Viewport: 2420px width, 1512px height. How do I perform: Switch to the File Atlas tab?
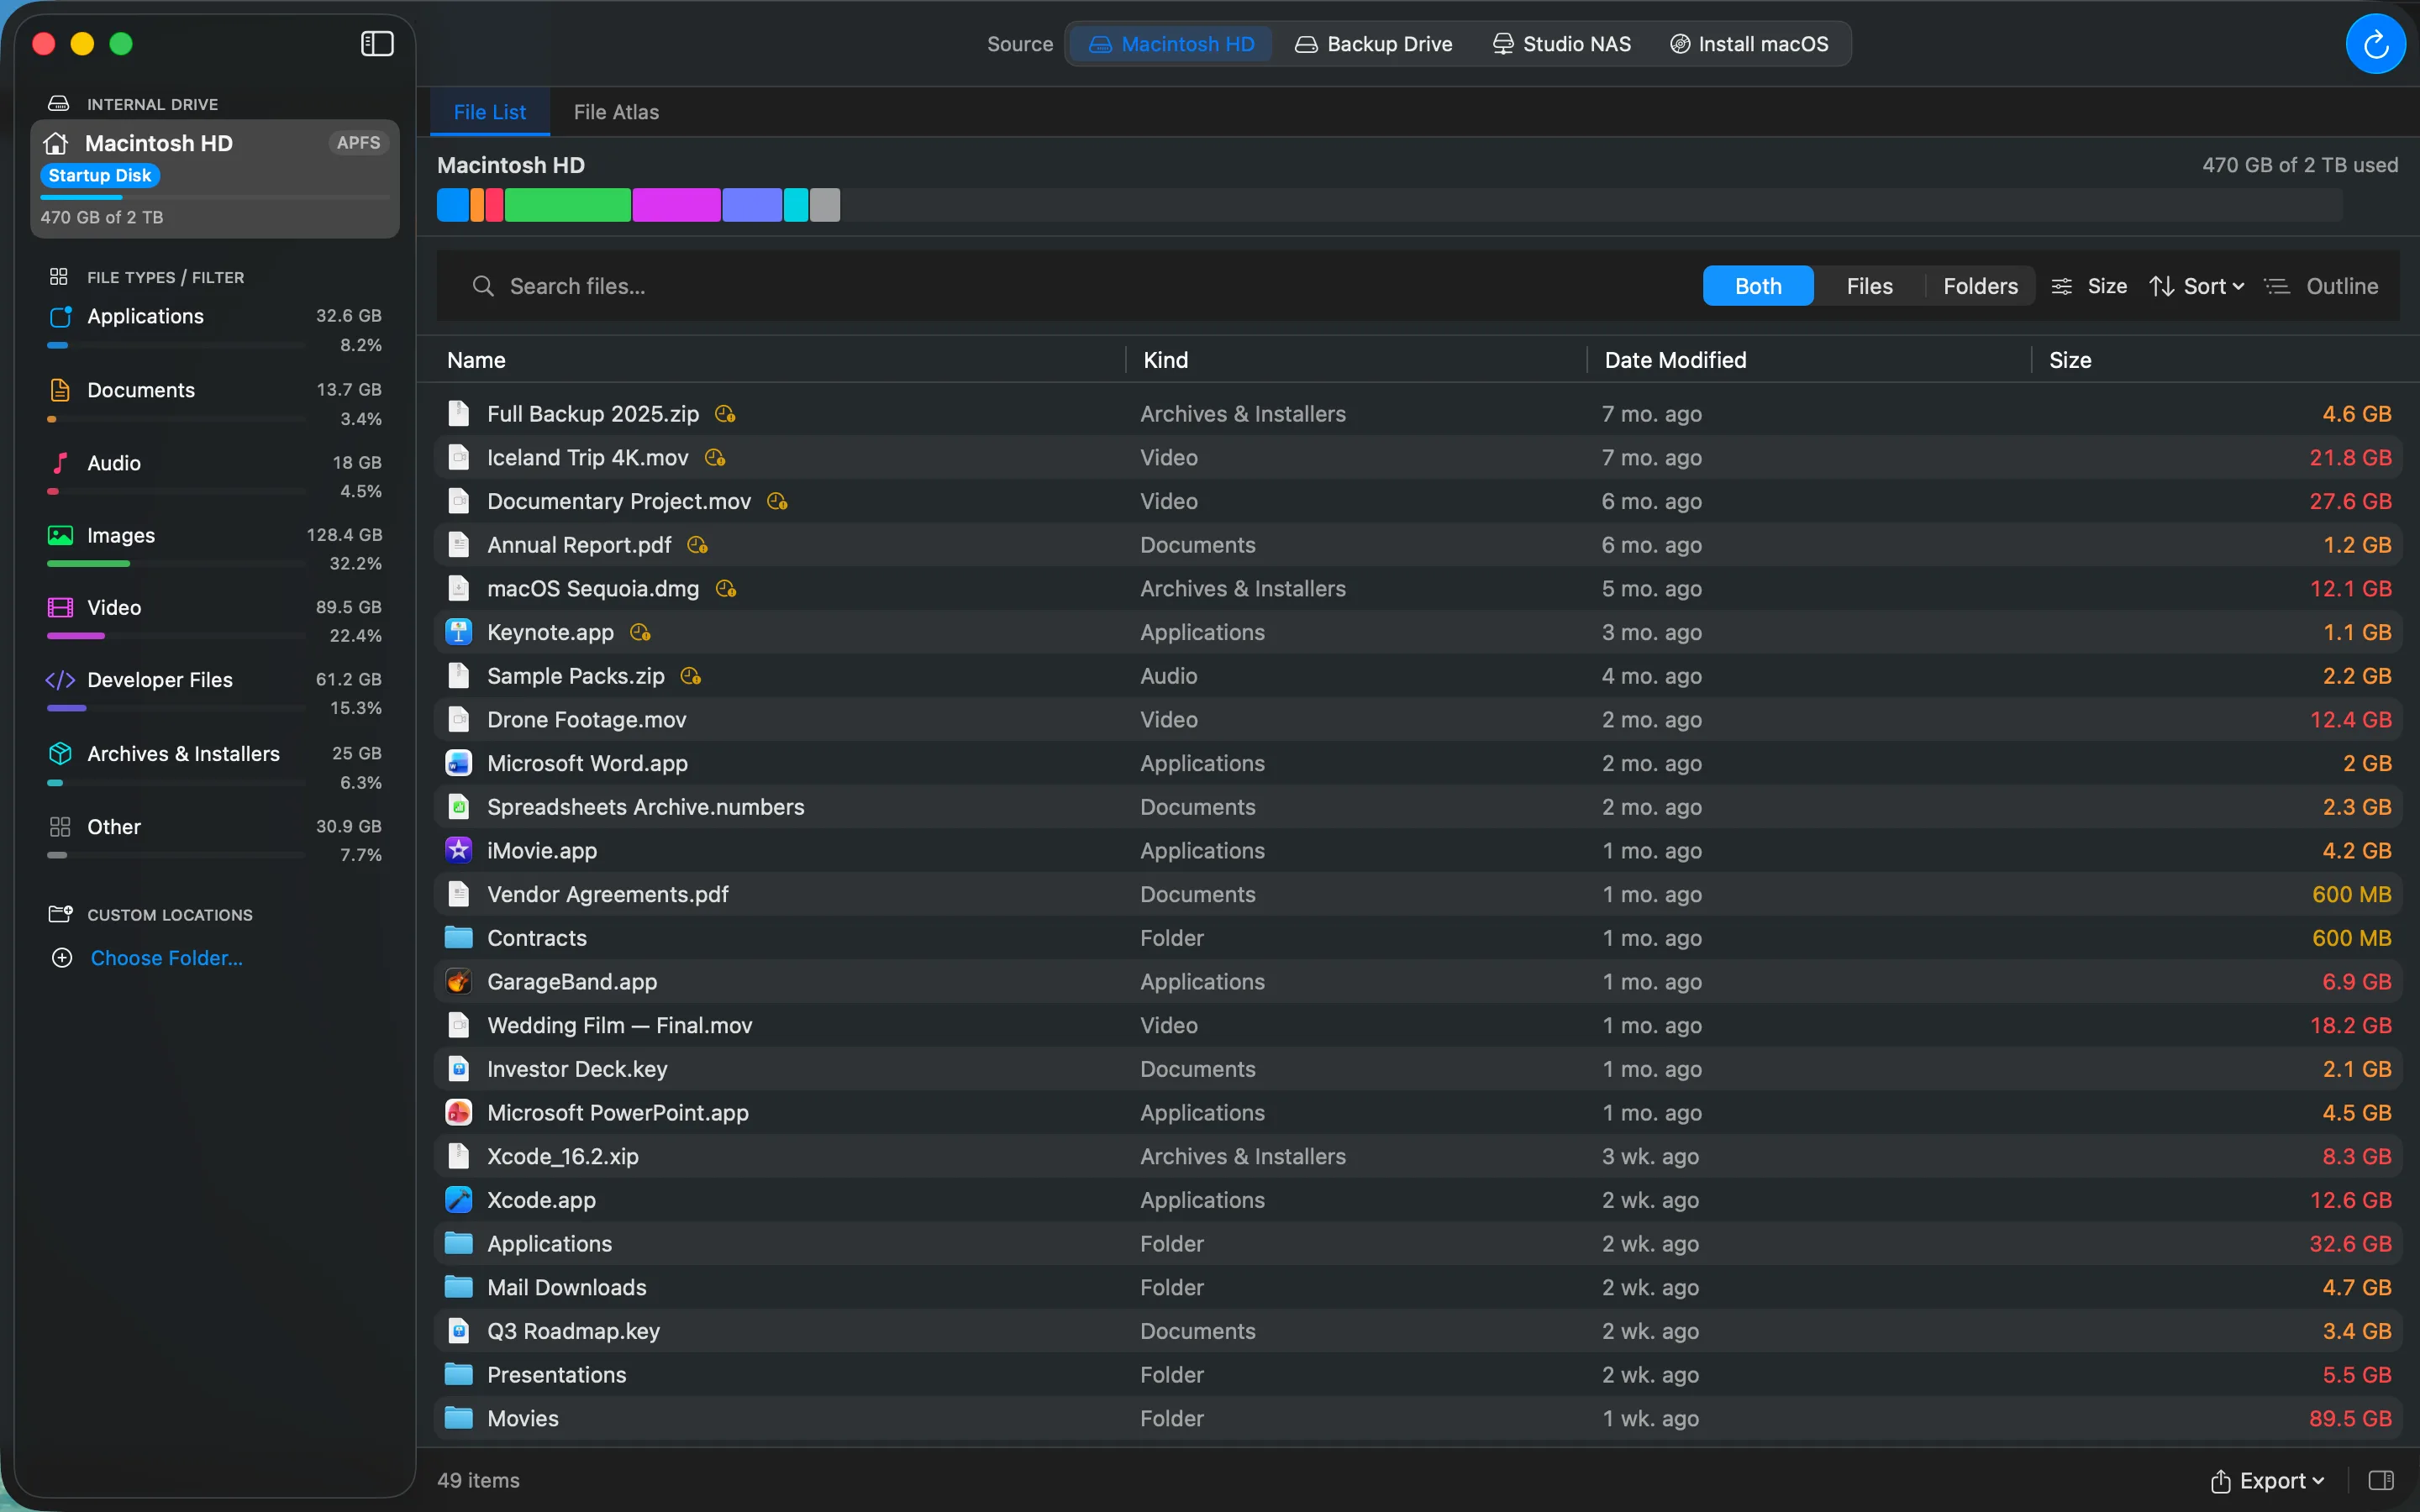616,112
